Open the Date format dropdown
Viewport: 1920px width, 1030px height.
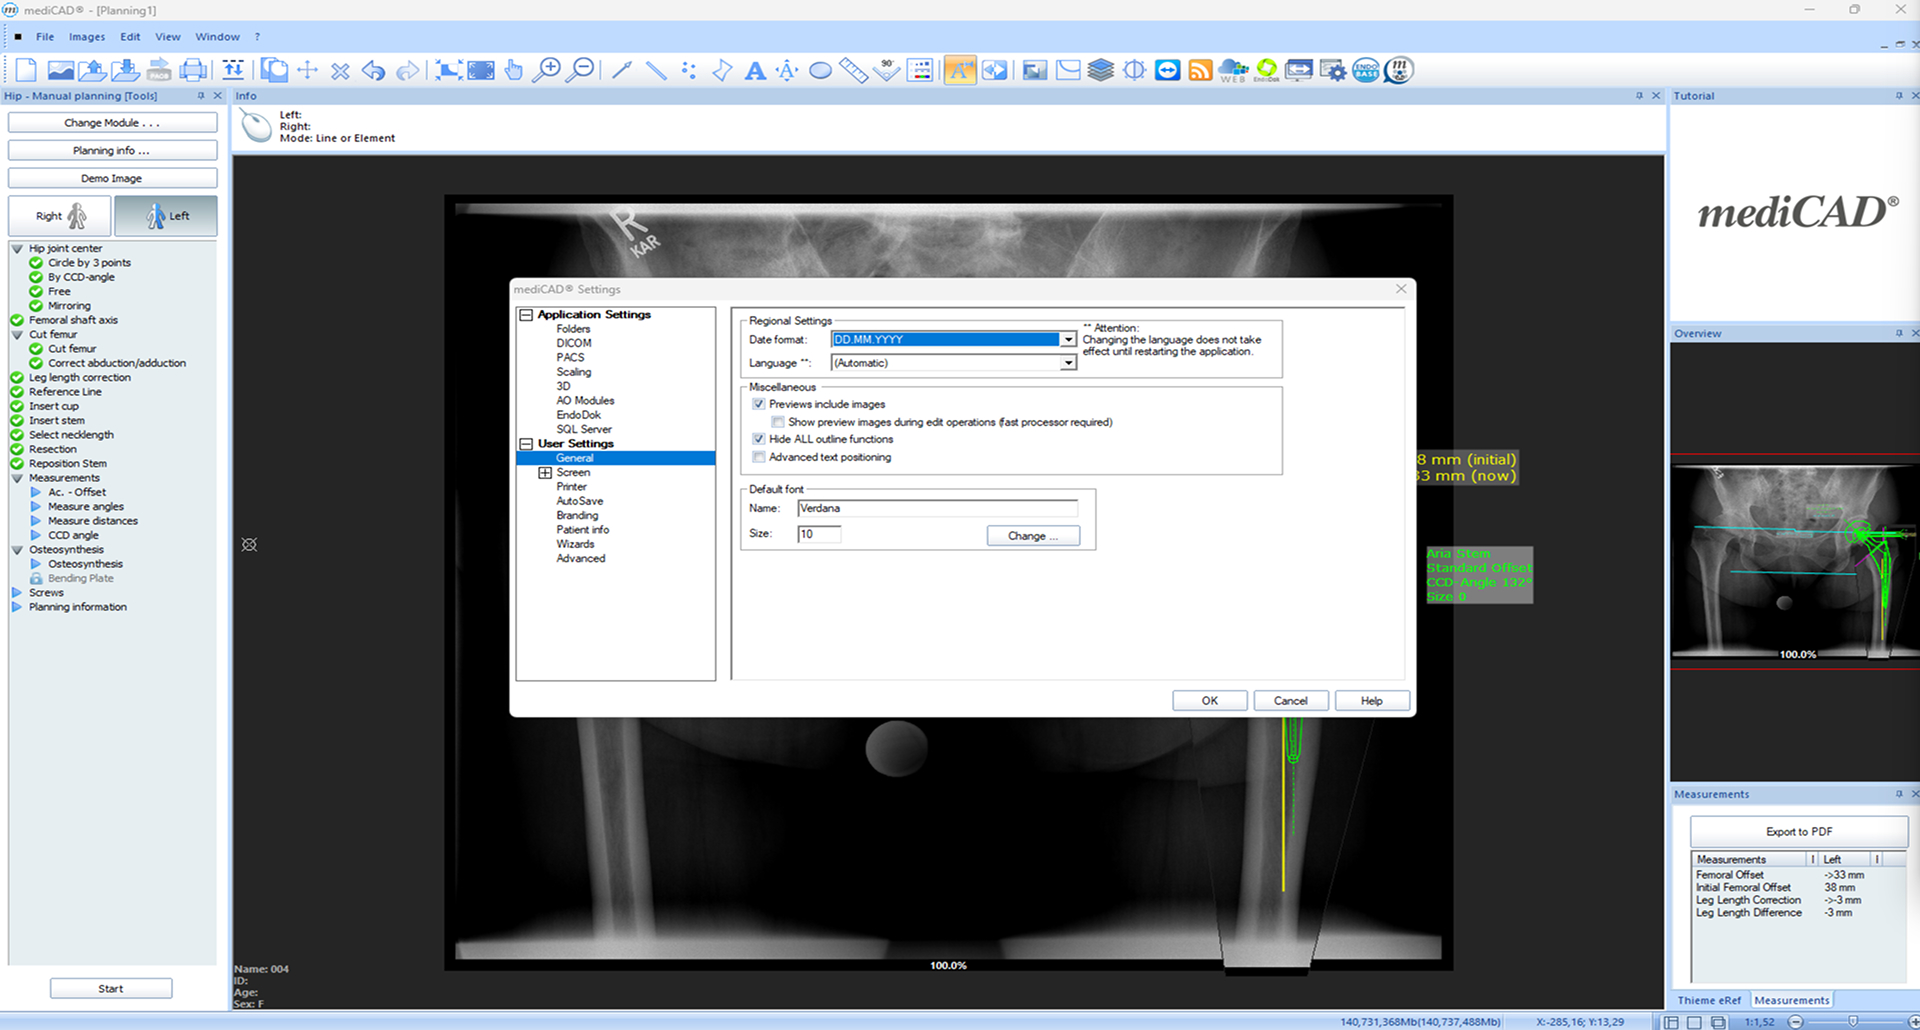coord(1068,340)
